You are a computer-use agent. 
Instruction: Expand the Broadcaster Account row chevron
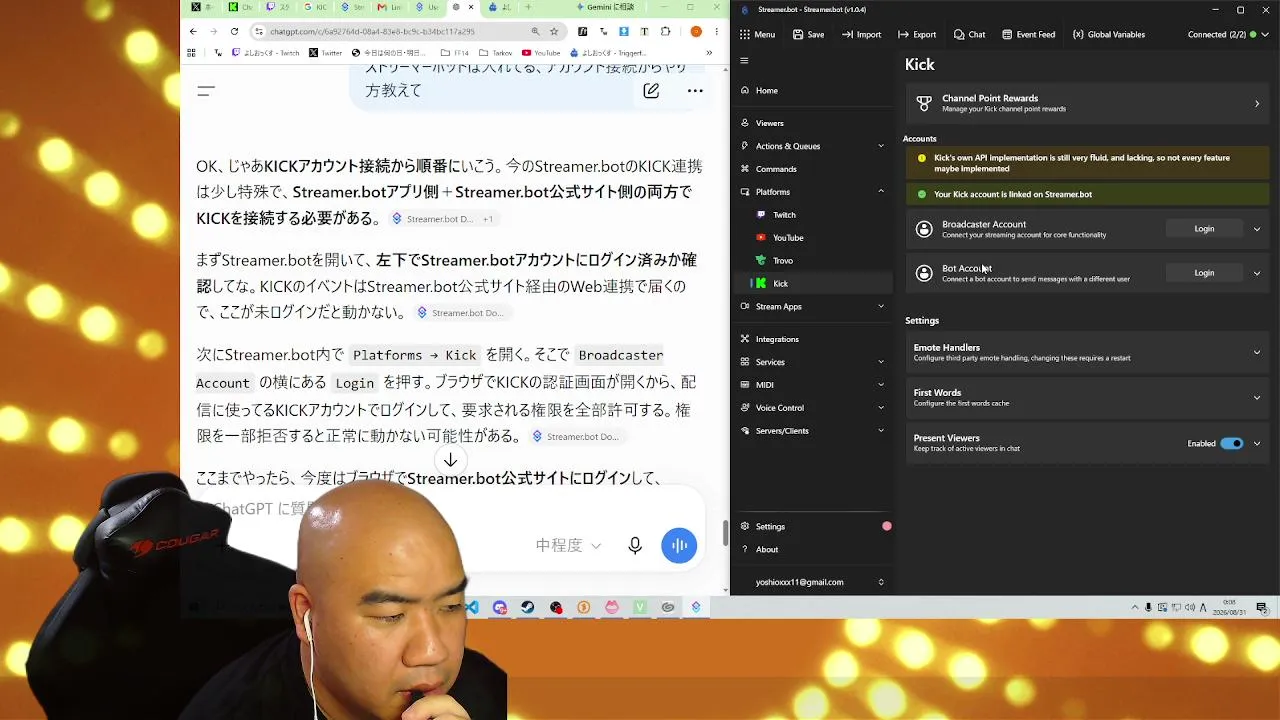(1257, 229)
